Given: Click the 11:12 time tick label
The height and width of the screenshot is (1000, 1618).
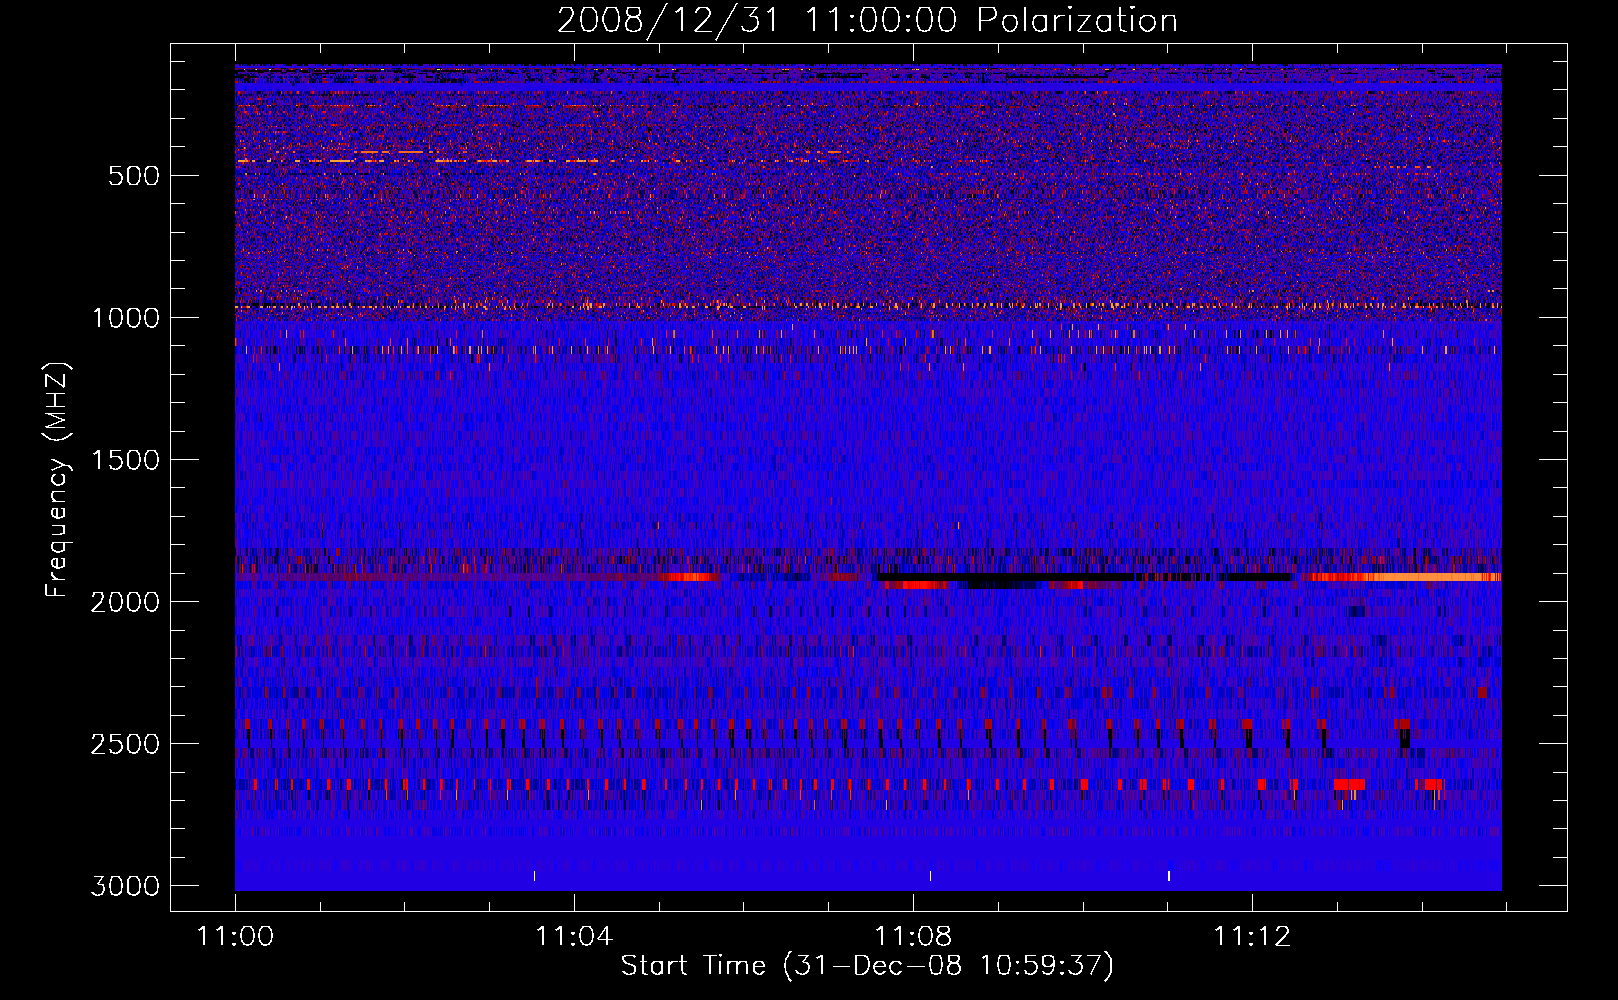Looking at the screenshot, I should tap(1252, 937).
